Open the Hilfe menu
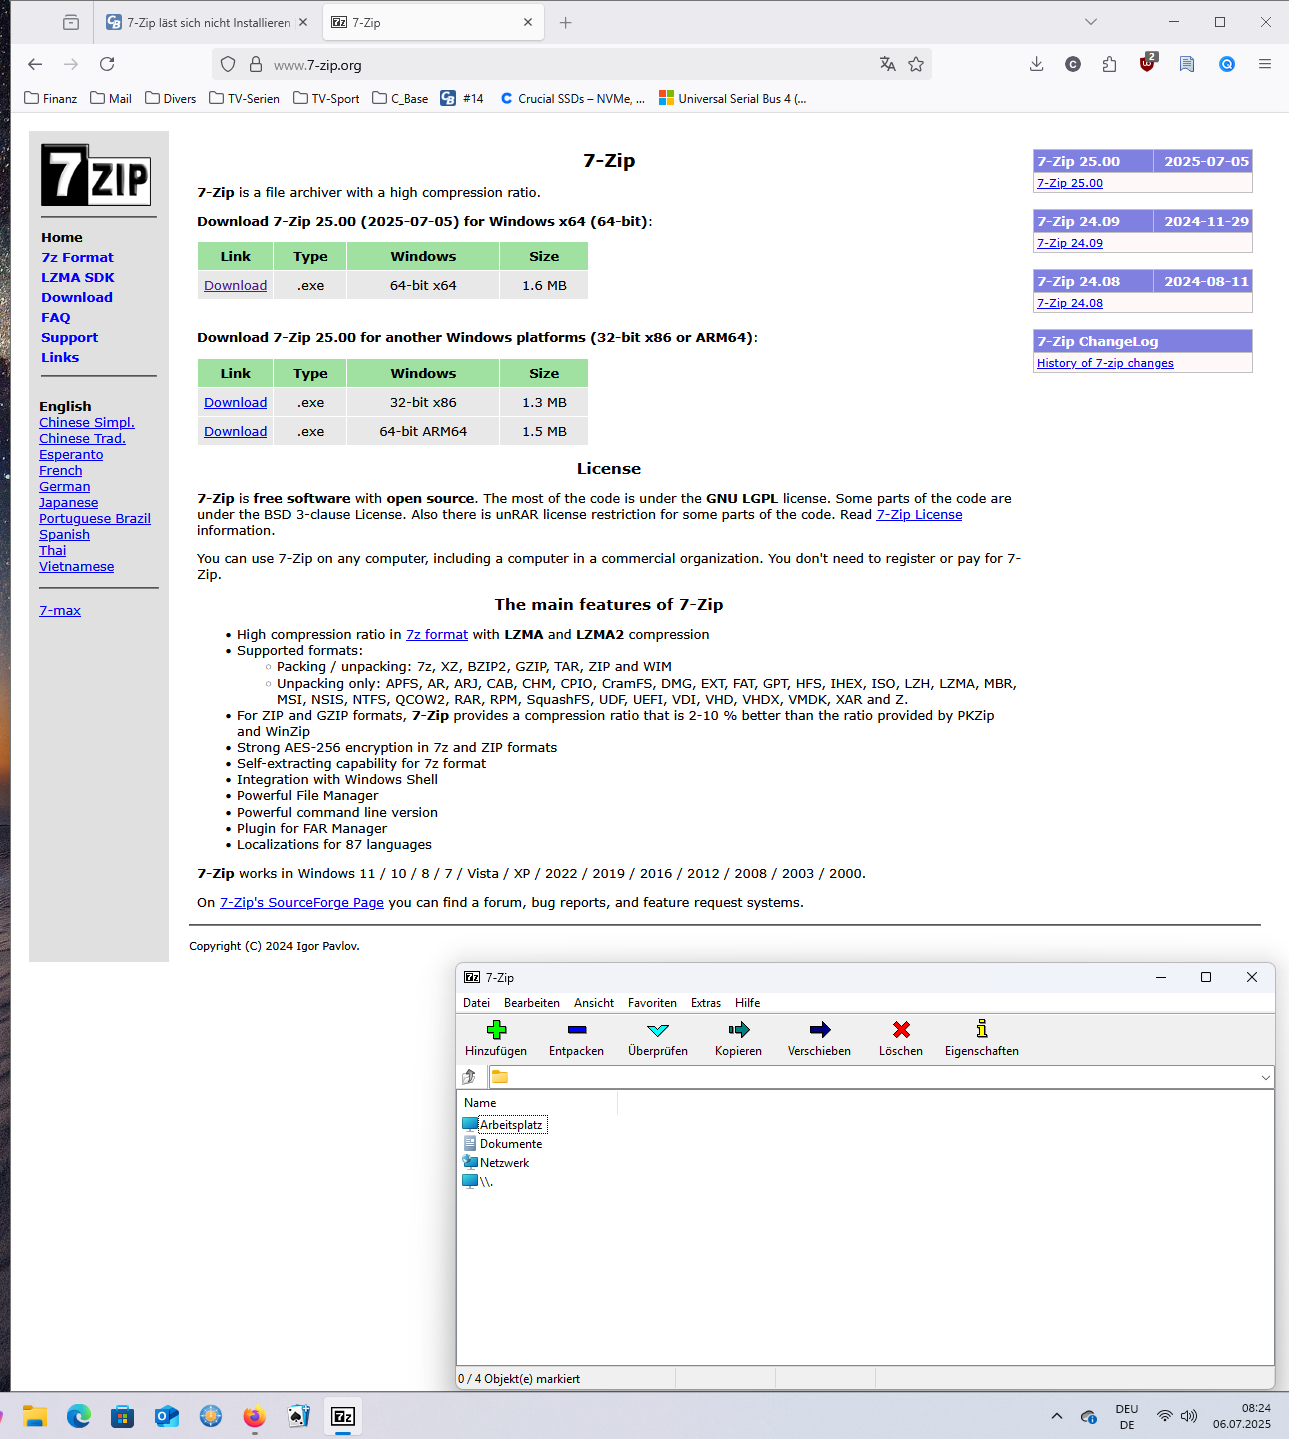Screen dimensions: 1289x1439 [748, 1003]
